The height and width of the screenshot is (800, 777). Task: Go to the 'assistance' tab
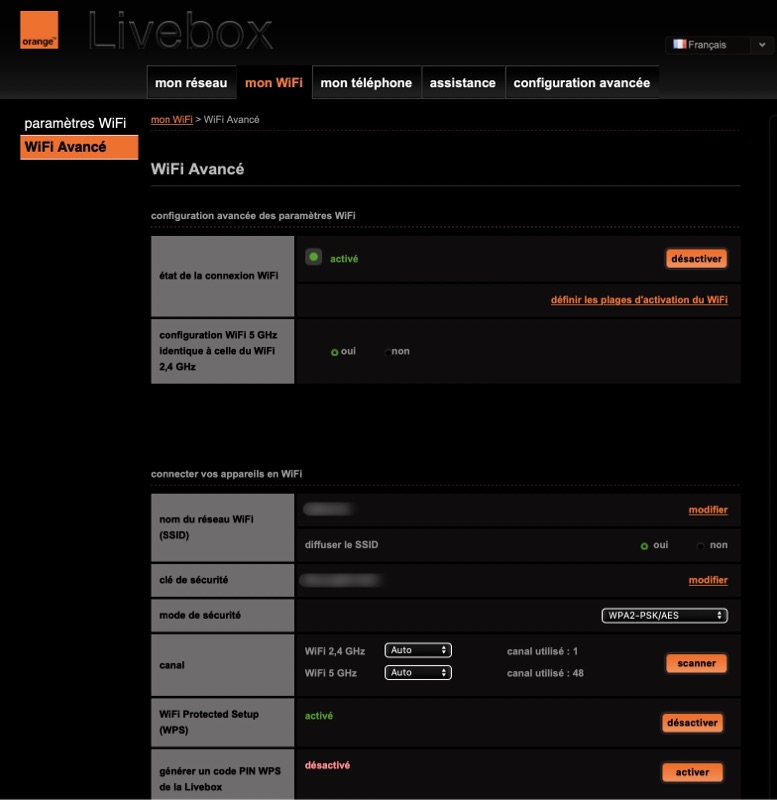point(462,83)
